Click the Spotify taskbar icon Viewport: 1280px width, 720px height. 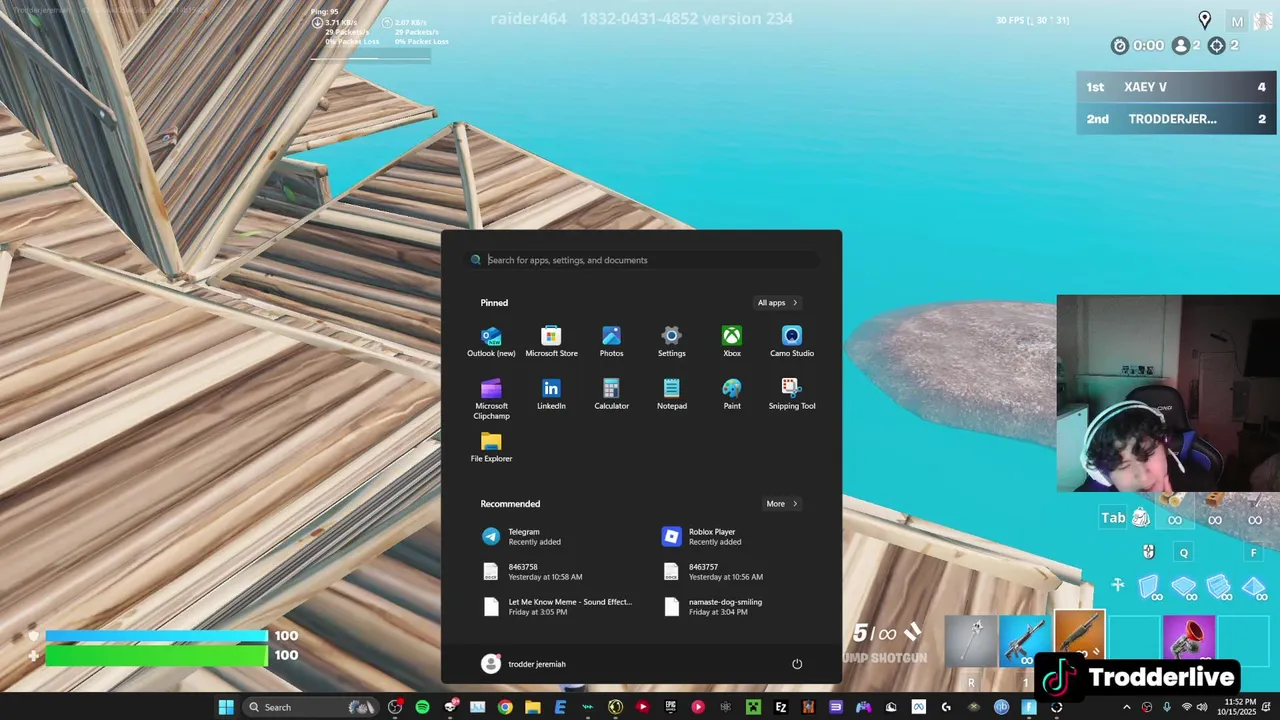coord(422,707)
